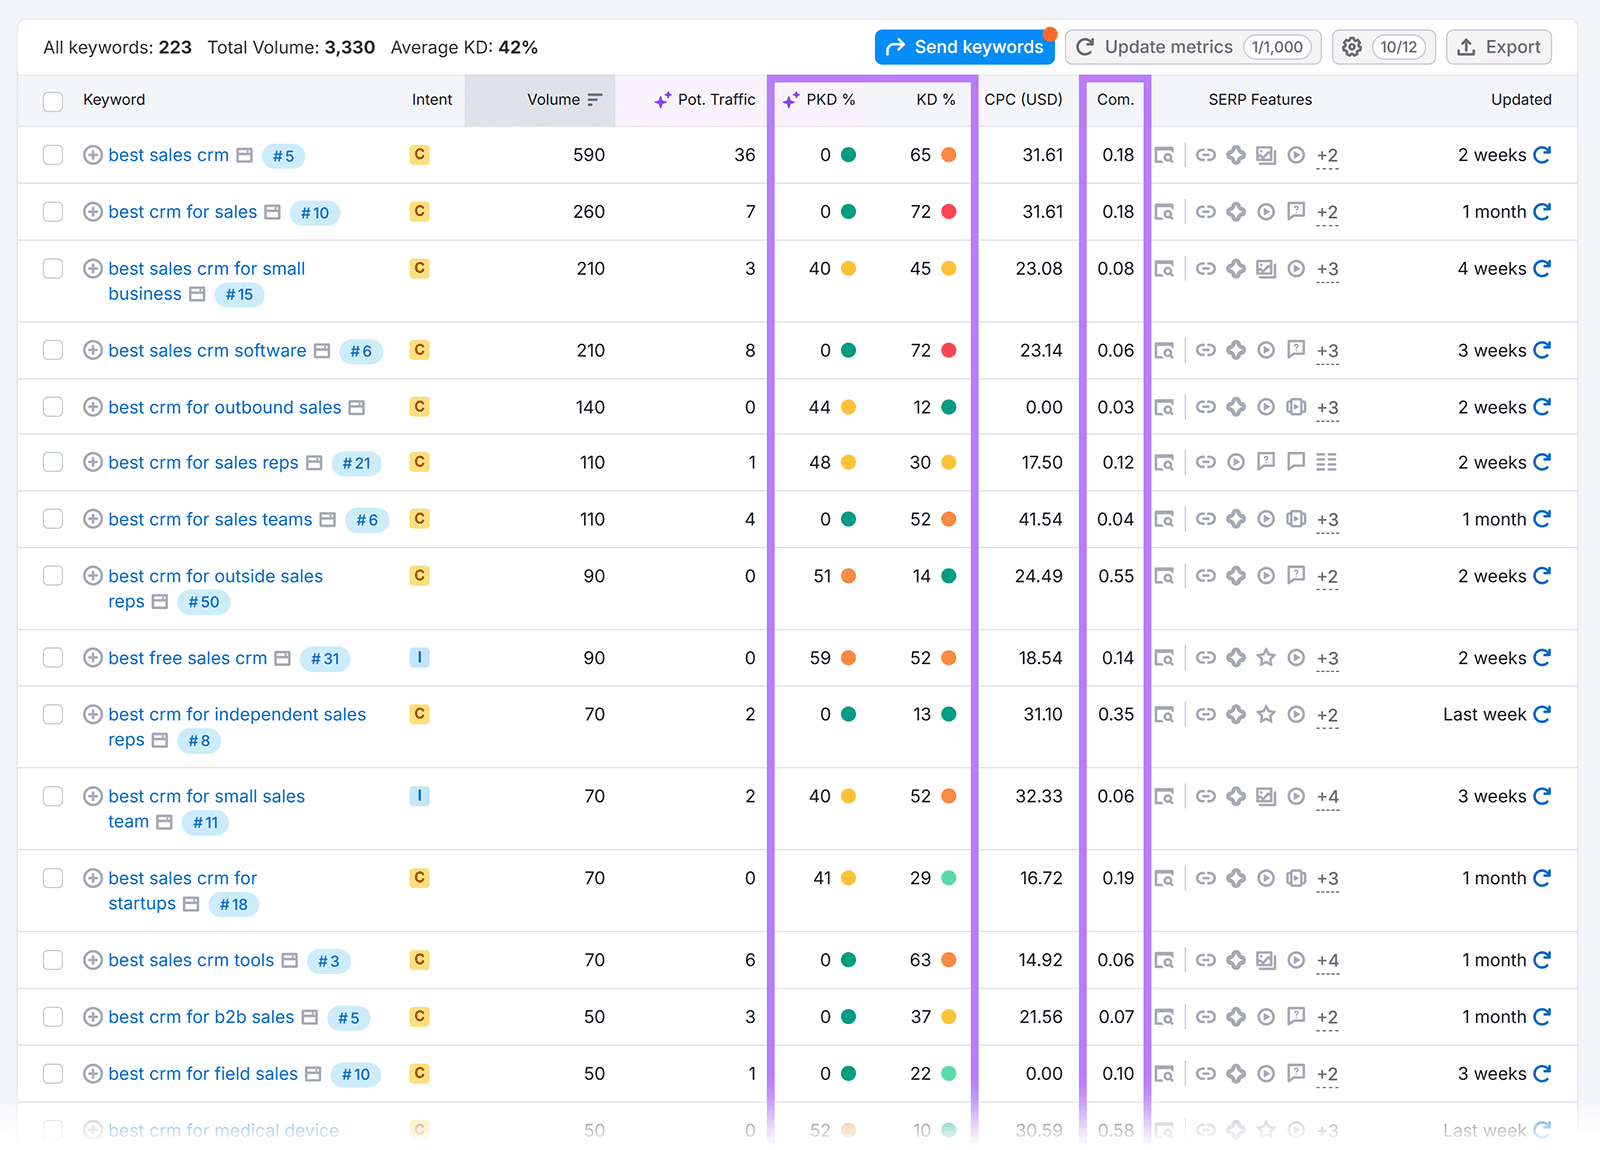Click the Image Pack icon on "best sales crm" row
The width and height of the screenshot is (1600, 1150).
click(1266, 155)
